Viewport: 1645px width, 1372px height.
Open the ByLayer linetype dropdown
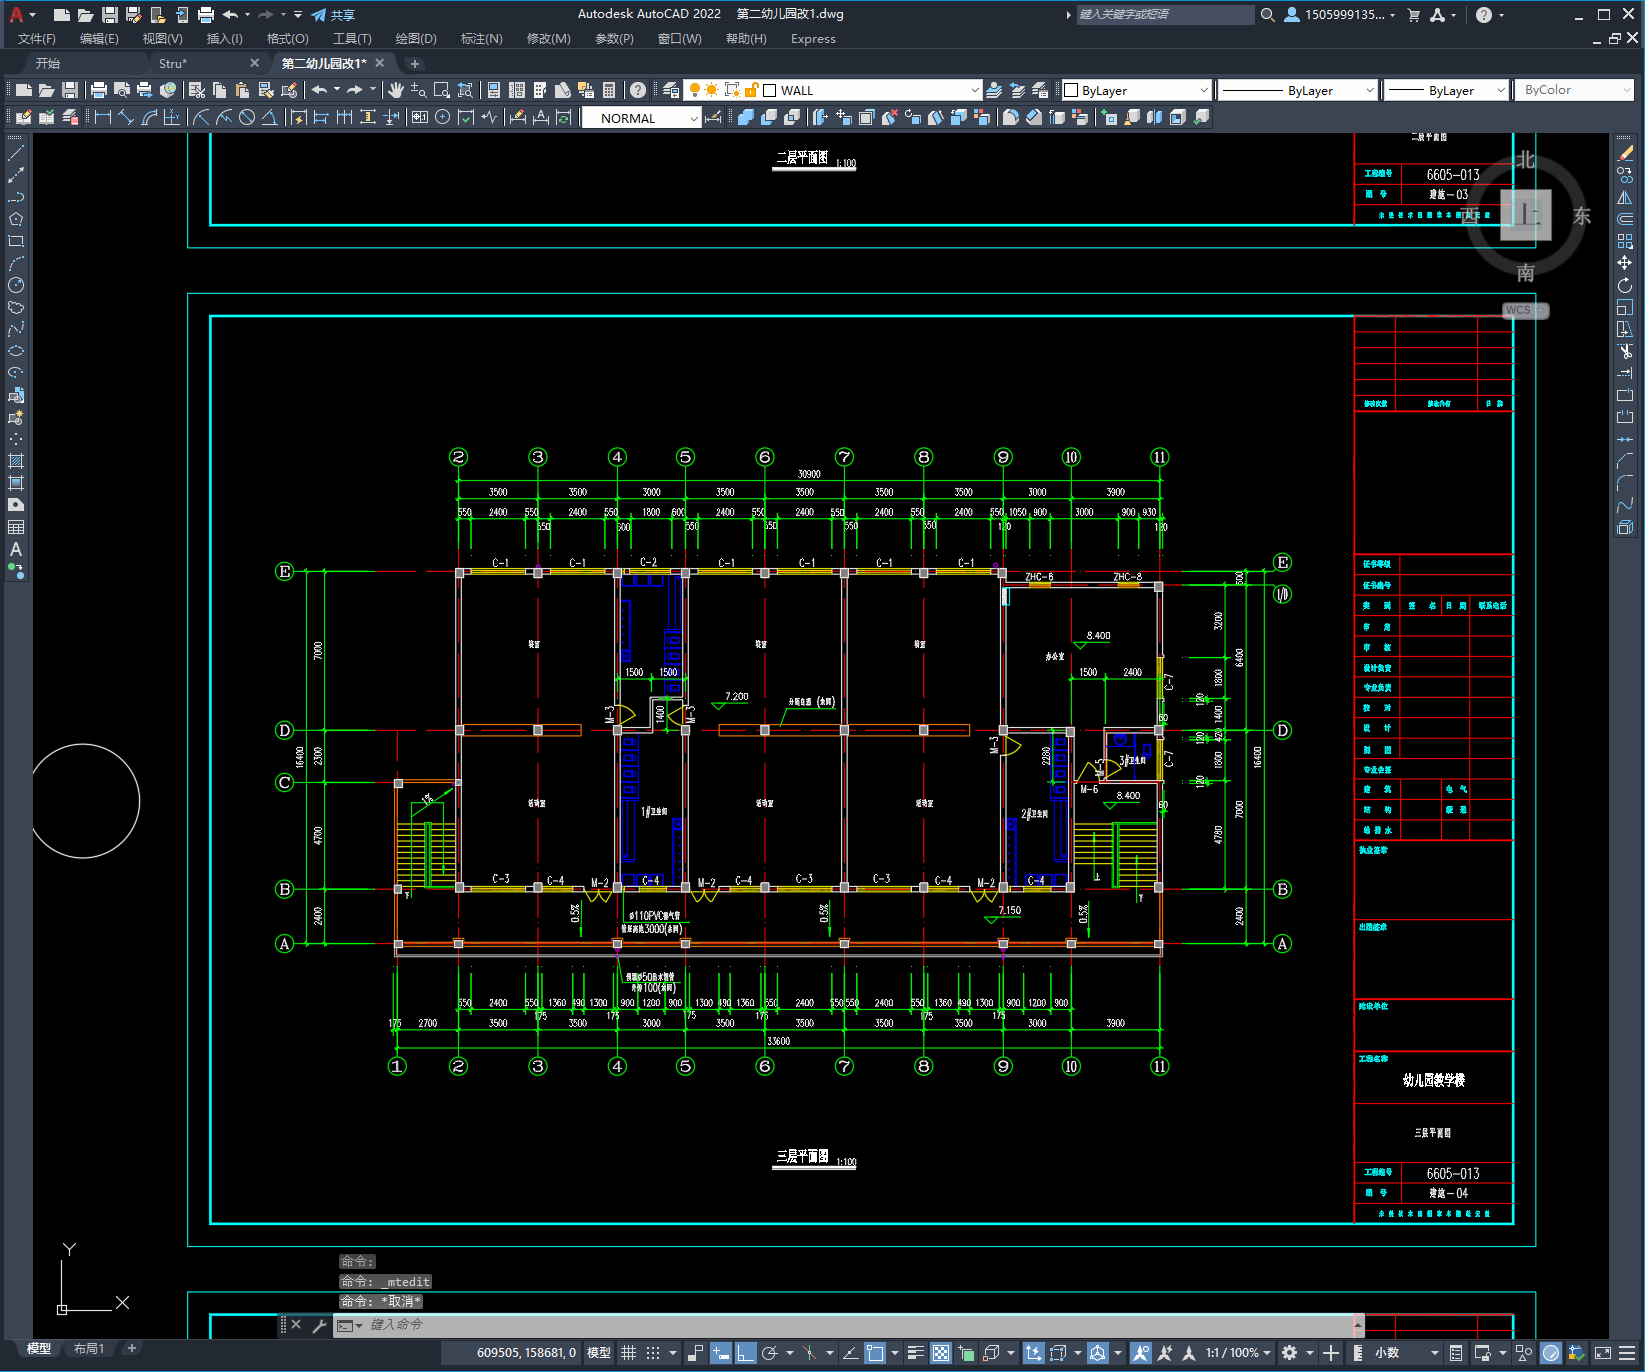1370,90
